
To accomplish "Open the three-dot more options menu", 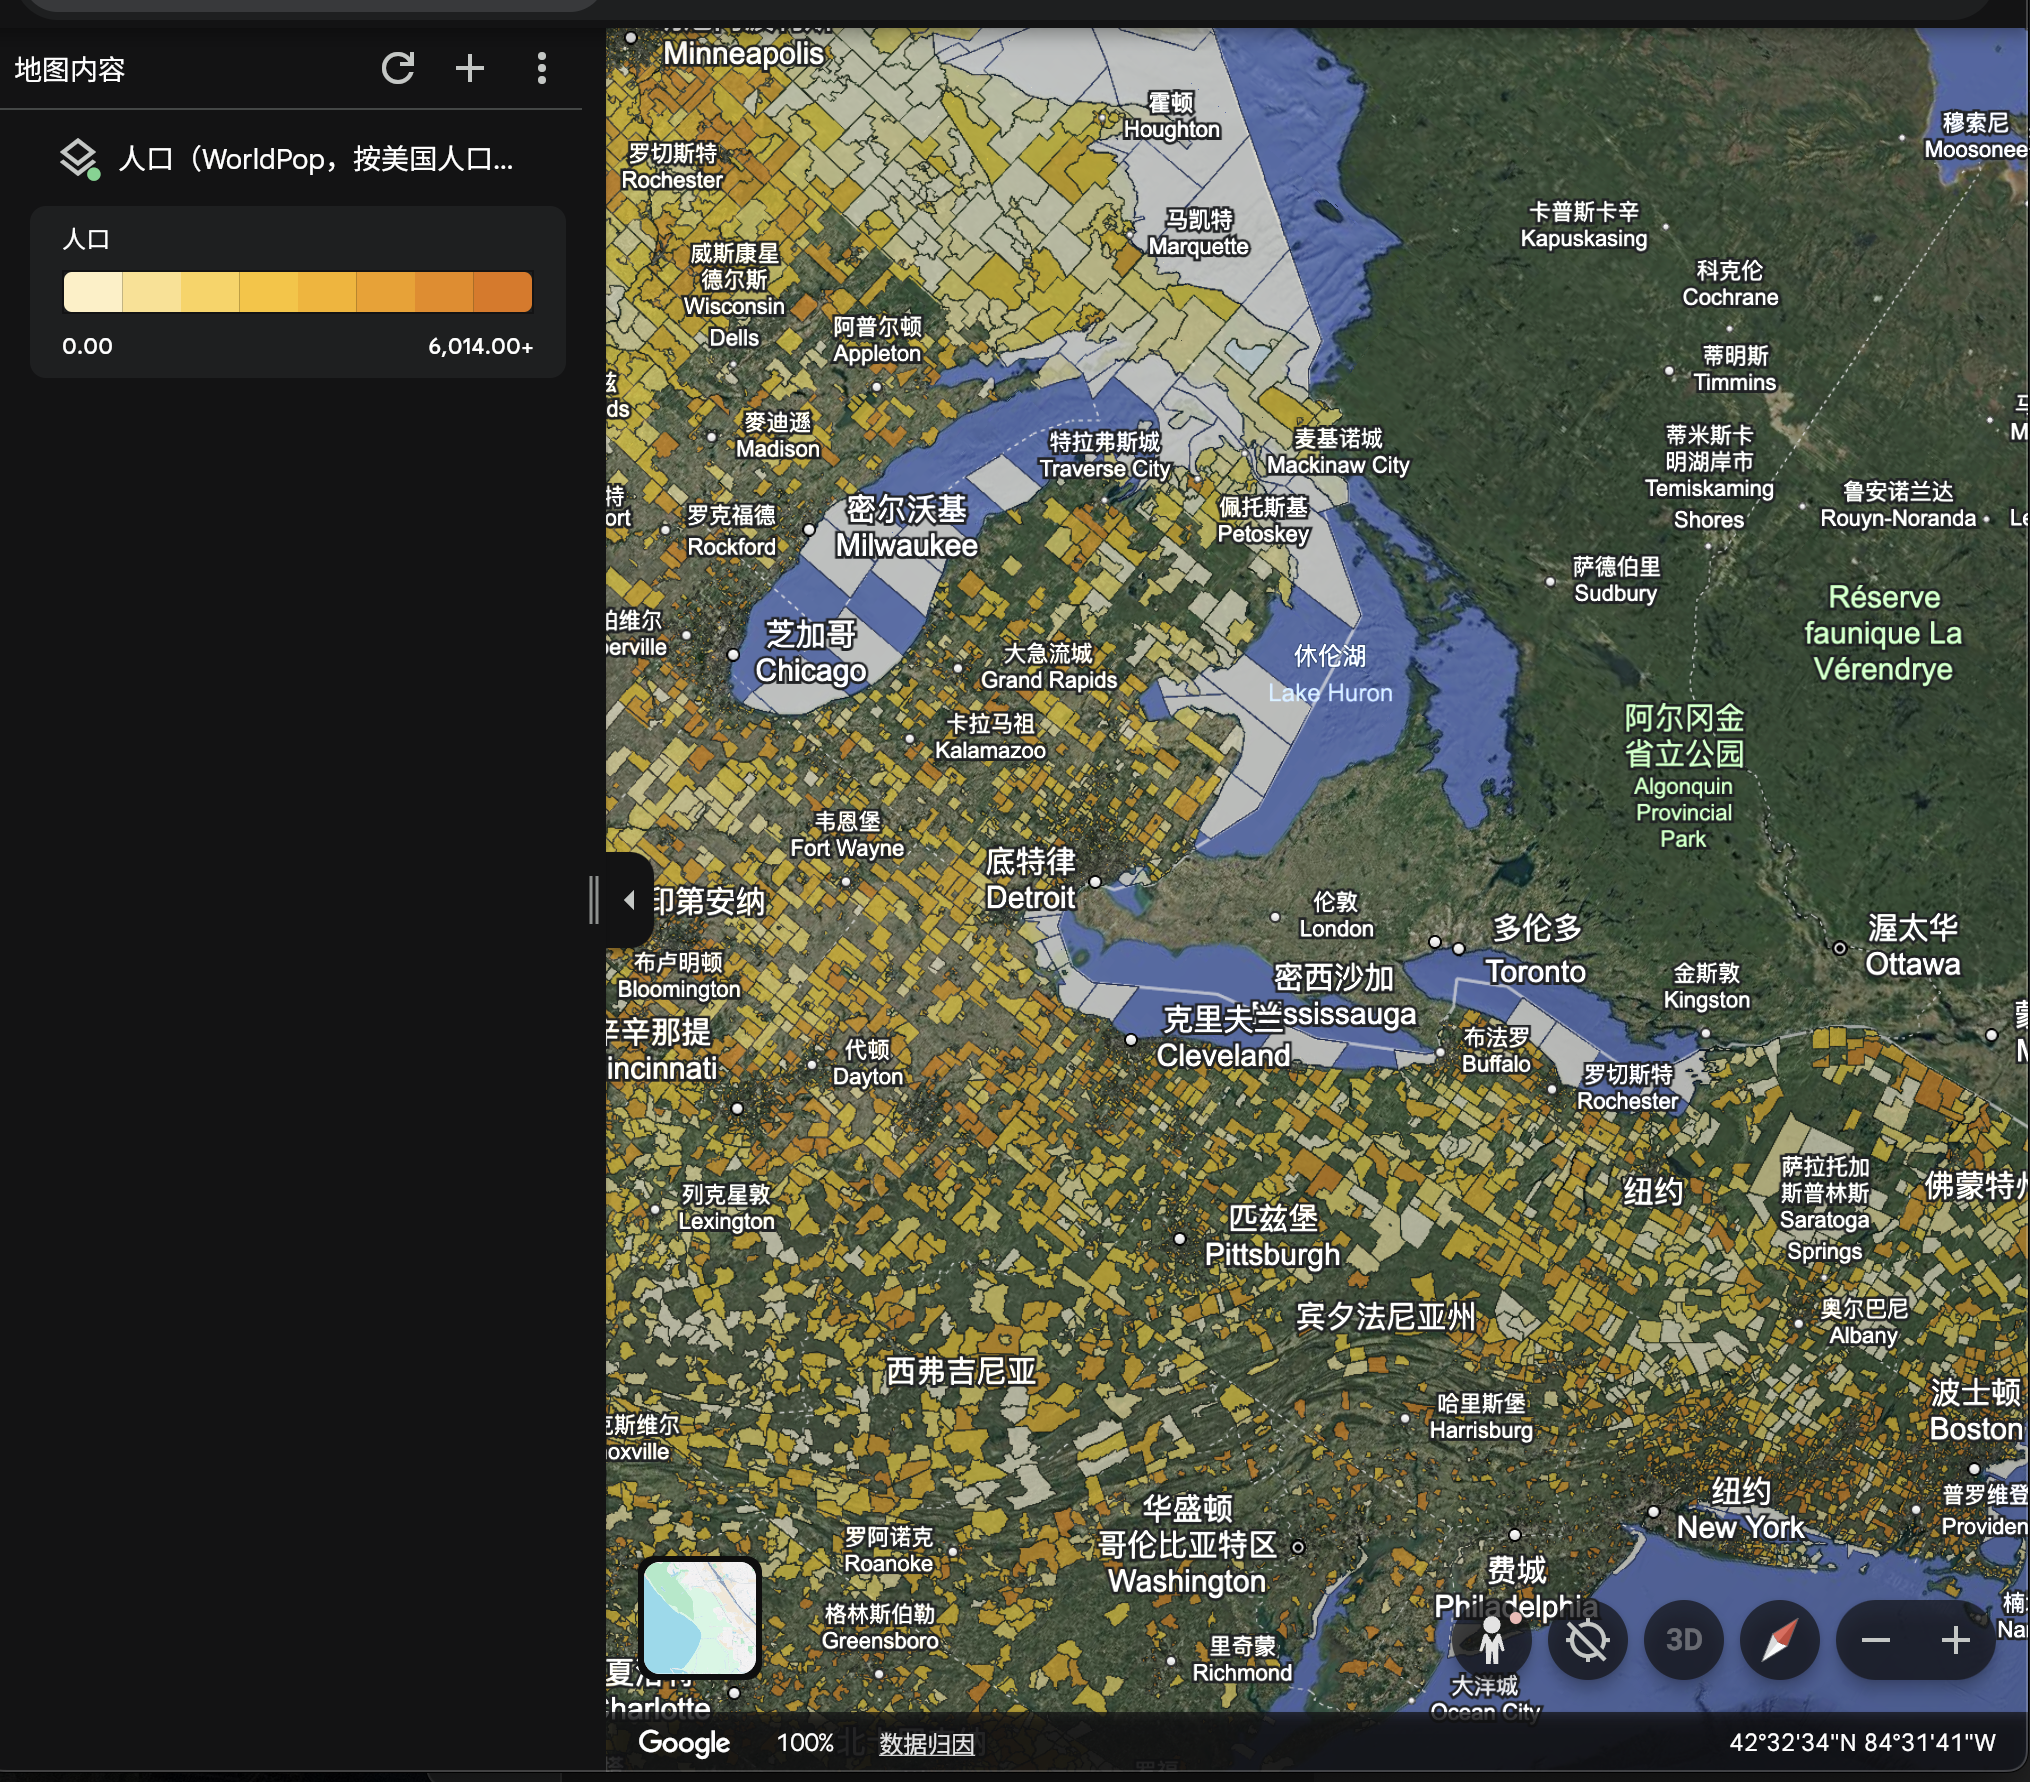I will click(541, 68).
